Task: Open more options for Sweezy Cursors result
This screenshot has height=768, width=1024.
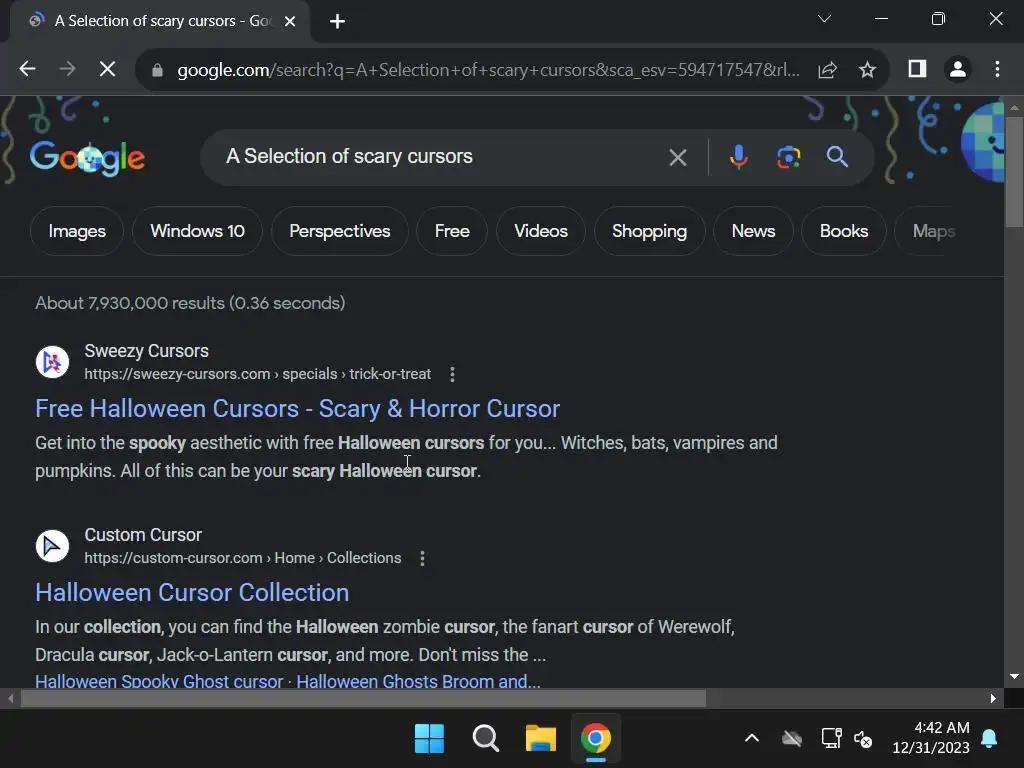Action: (x=453, y=374)
